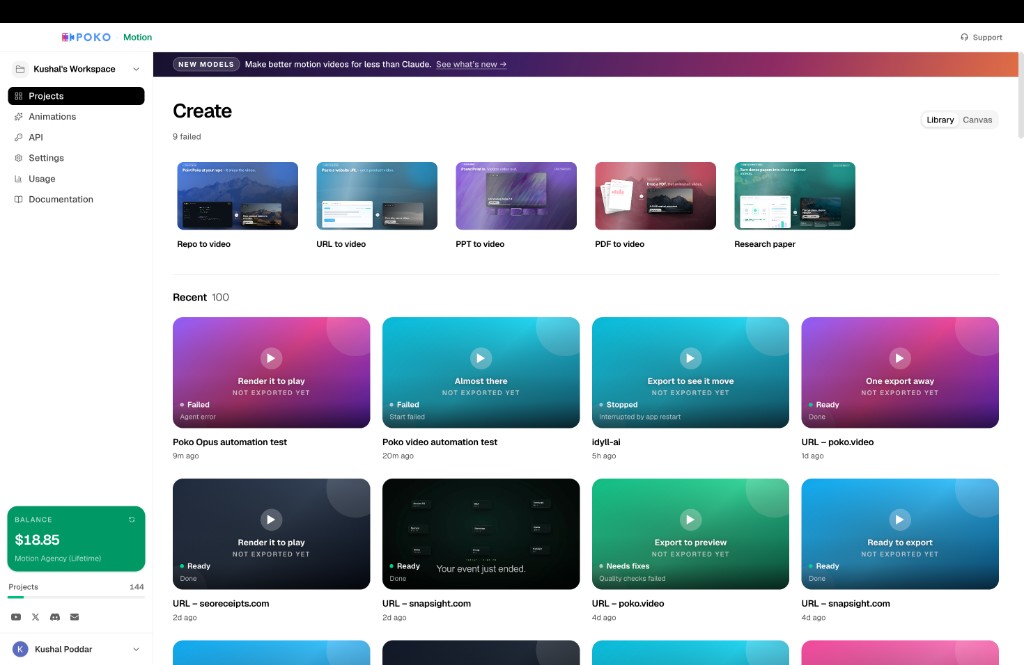Open the email envelope icon

[74, 617]
